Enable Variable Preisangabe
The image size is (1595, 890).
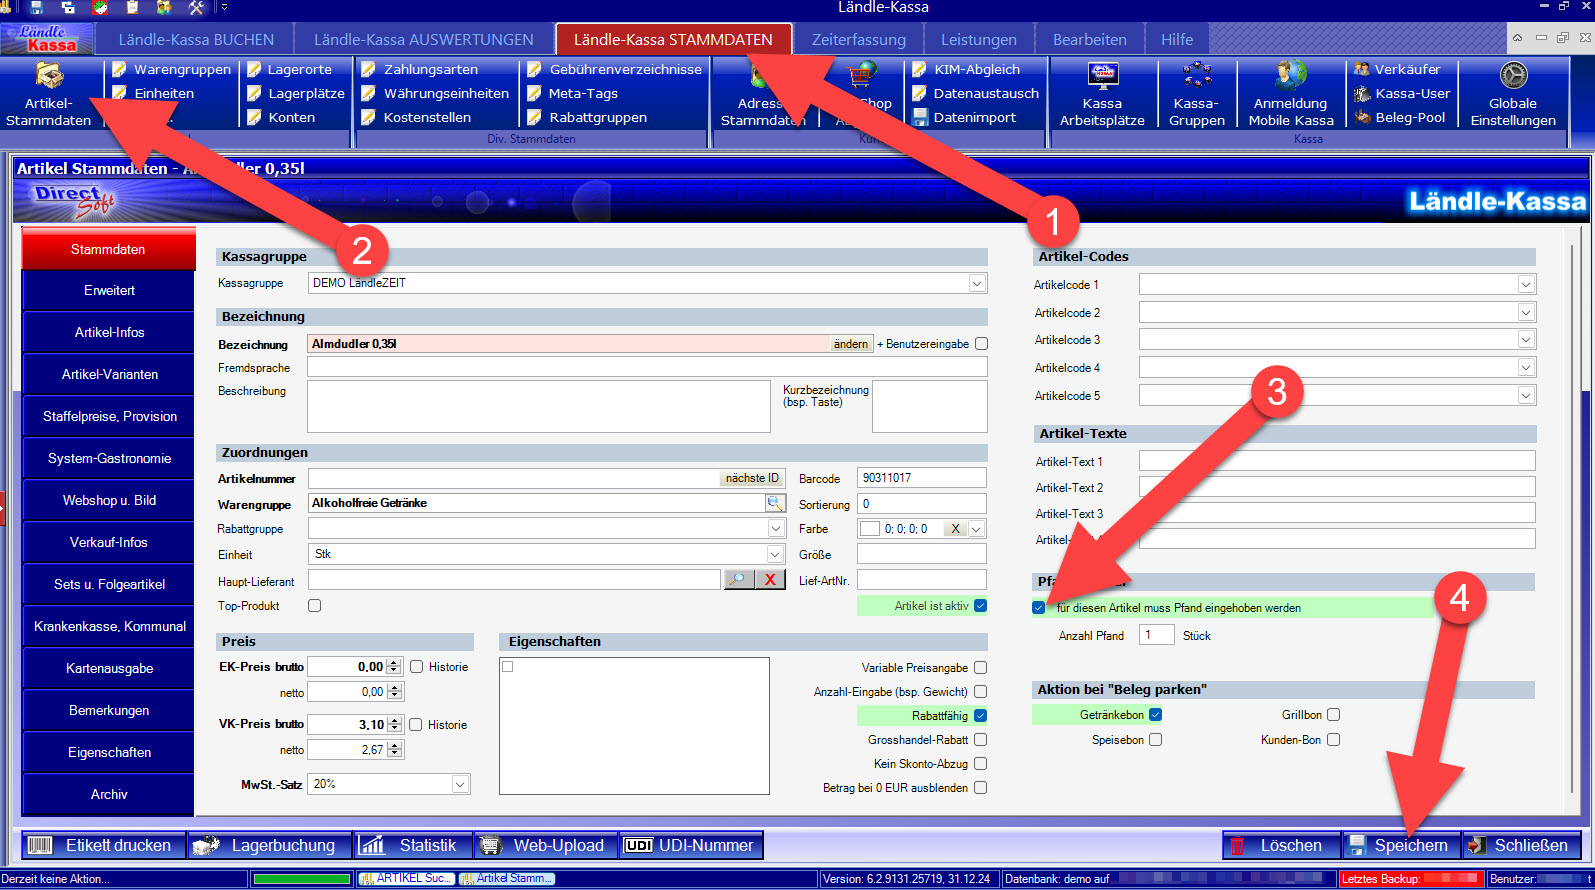(x=980, y=668)
